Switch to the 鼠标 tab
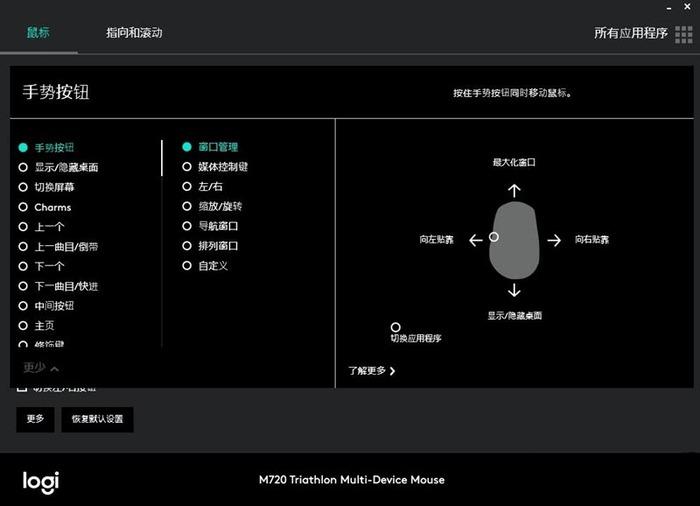This screenshot has height=506, width=700. [38, 33]
